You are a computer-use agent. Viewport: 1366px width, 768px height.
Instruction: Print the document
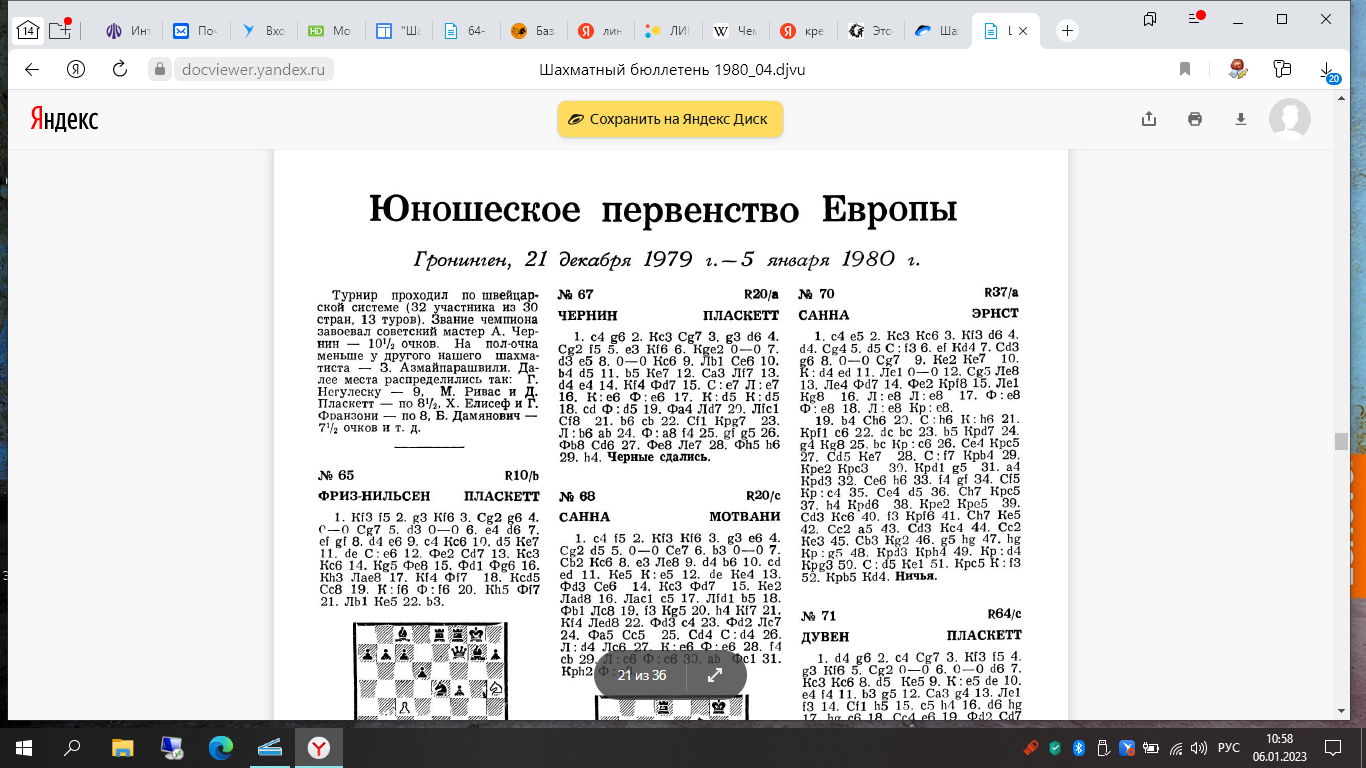tap(1195, 119)
